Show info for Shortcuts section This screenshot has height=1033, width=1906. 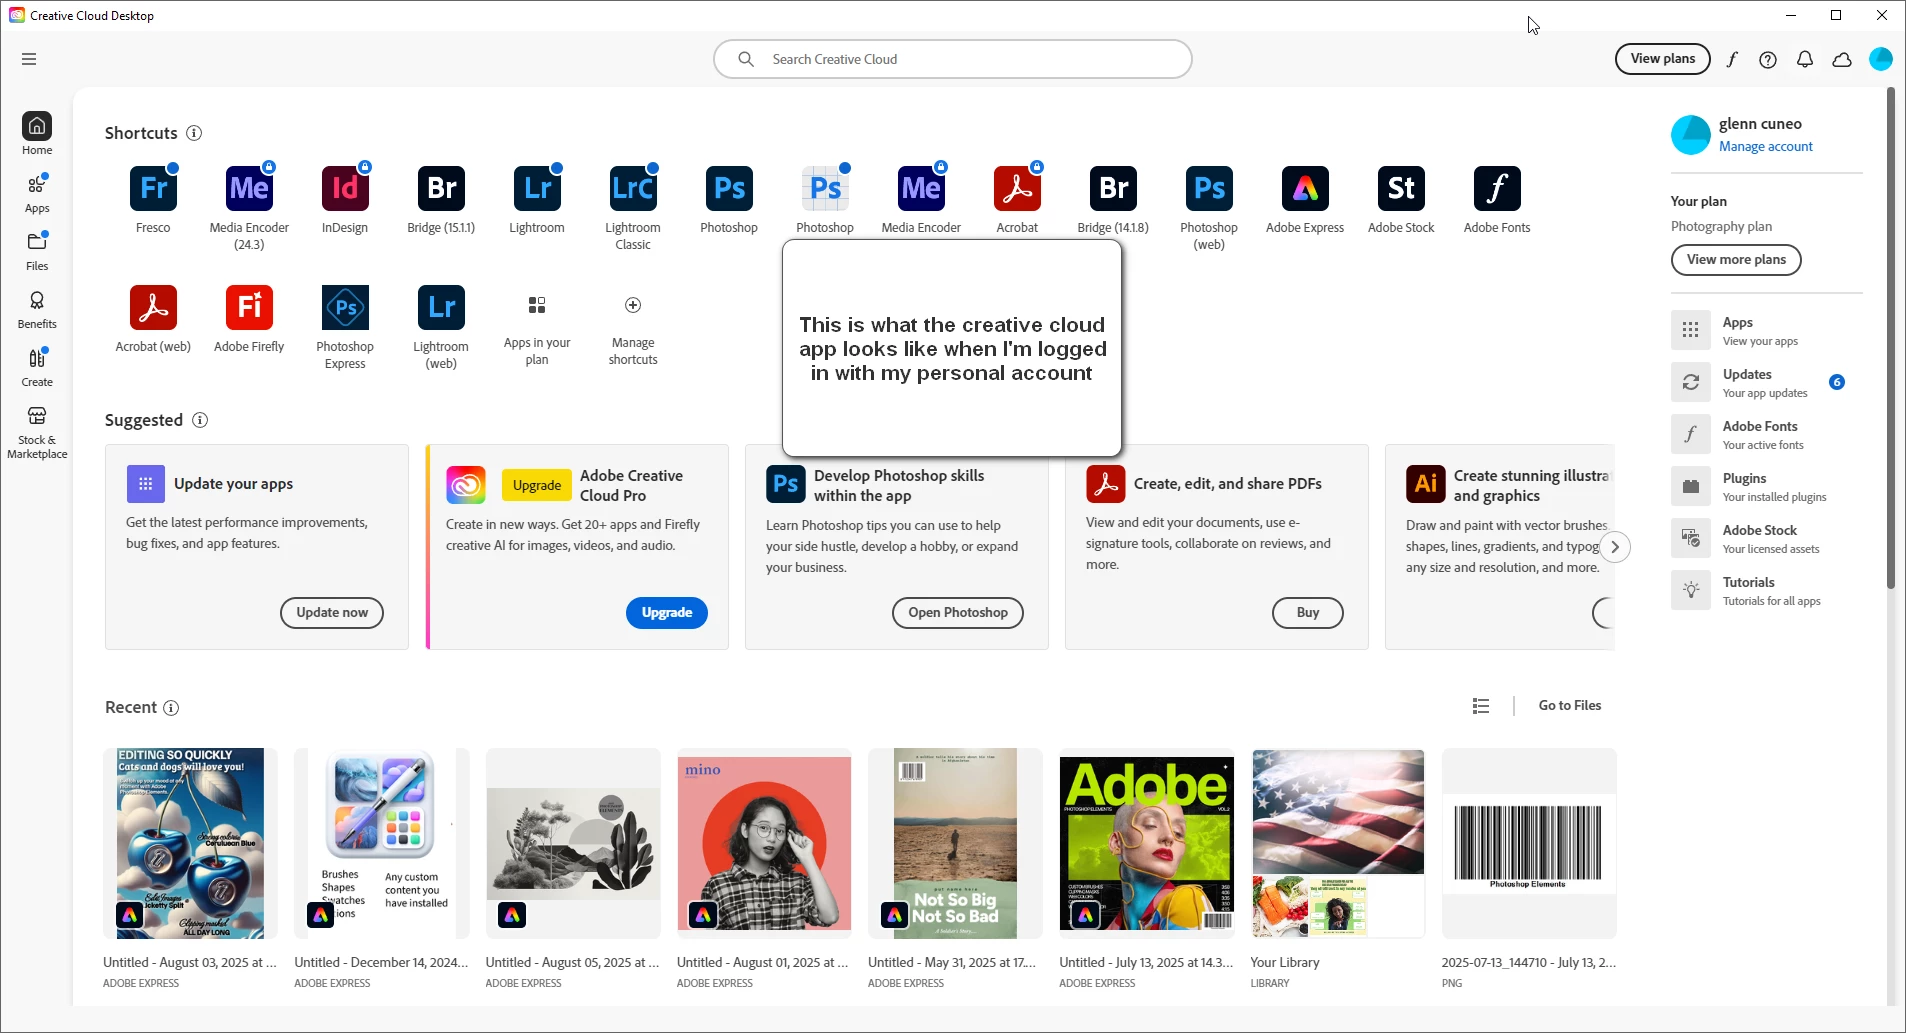click(194, 133)
